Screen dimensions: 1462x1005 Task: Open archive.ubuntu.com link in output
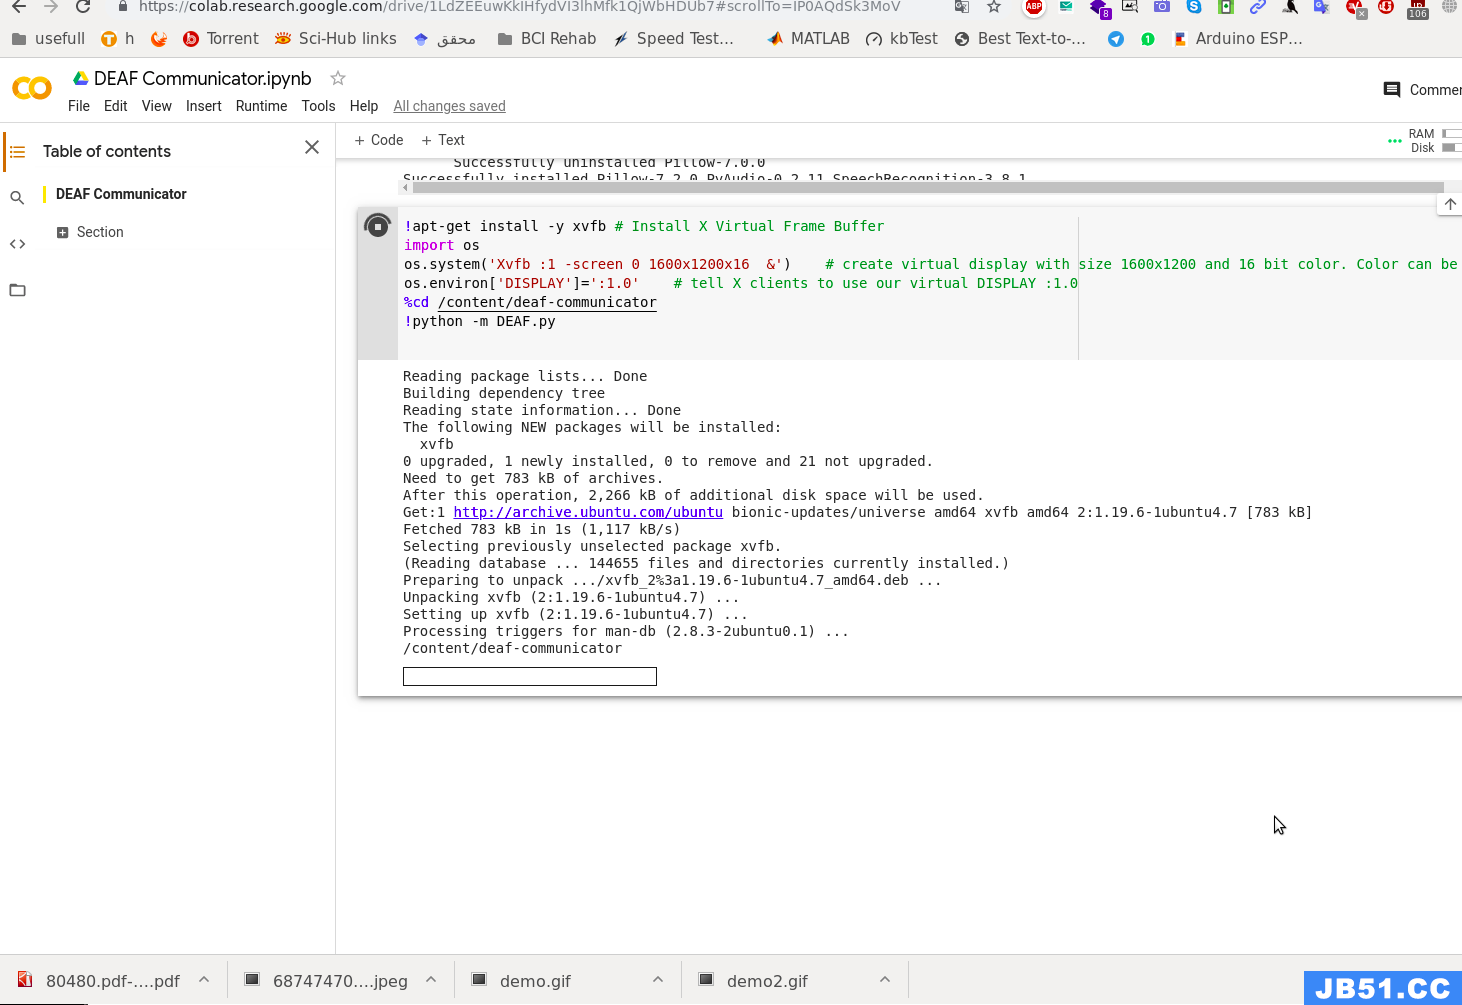(x=588, y=512)
